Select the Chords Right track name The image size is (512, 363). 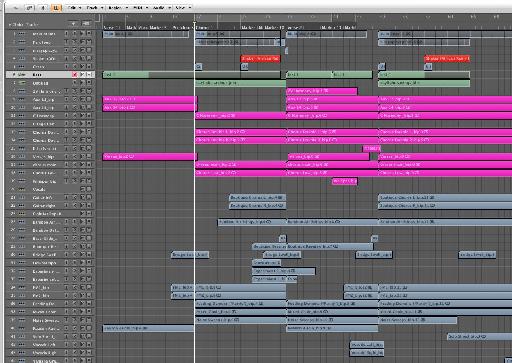(44, 353)
